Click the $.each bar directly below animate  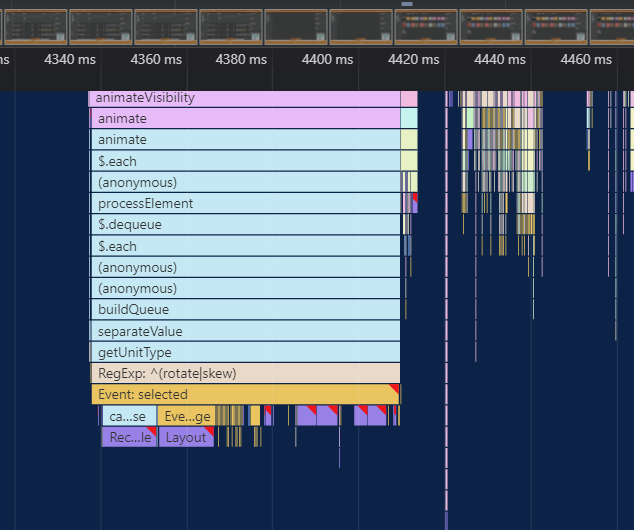pyautogui.click(x=245, y=161)
